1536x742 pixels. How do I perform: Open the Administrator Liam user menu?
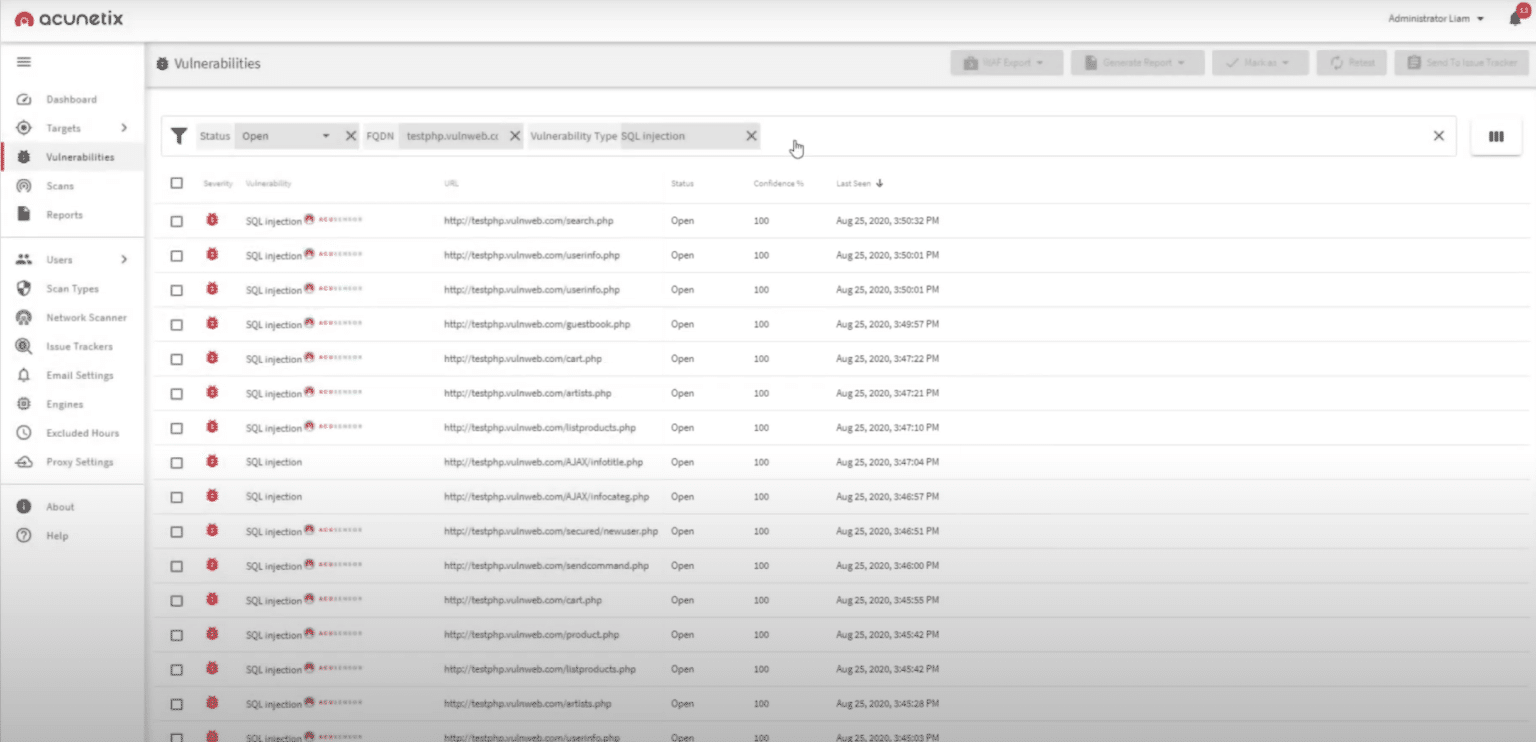tap(1434, 17)
